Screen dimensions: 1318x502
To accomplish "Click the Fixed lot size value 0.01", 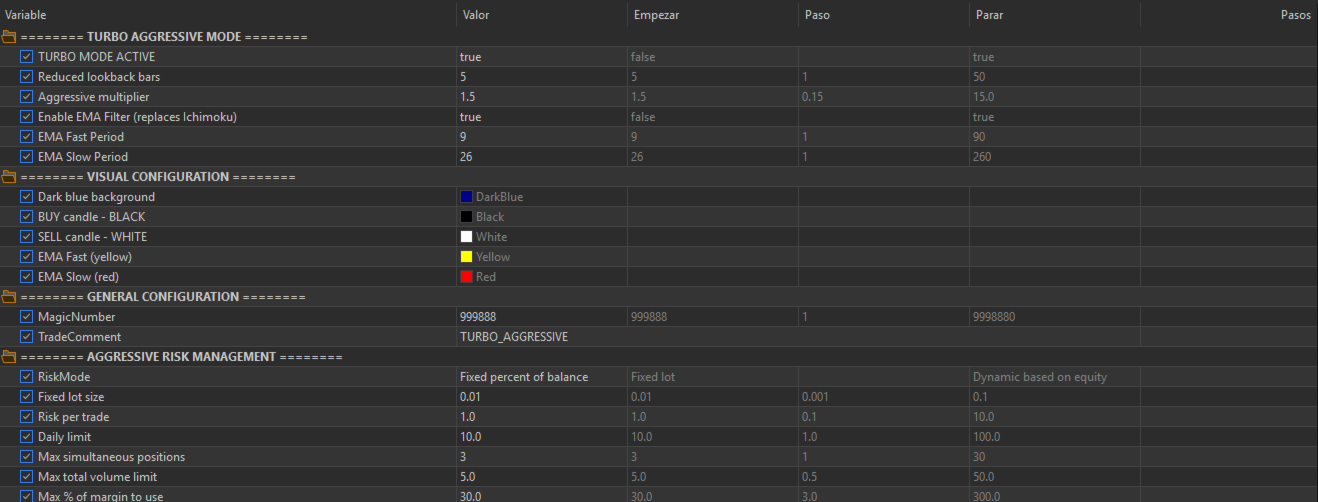I will pos(471,397).
